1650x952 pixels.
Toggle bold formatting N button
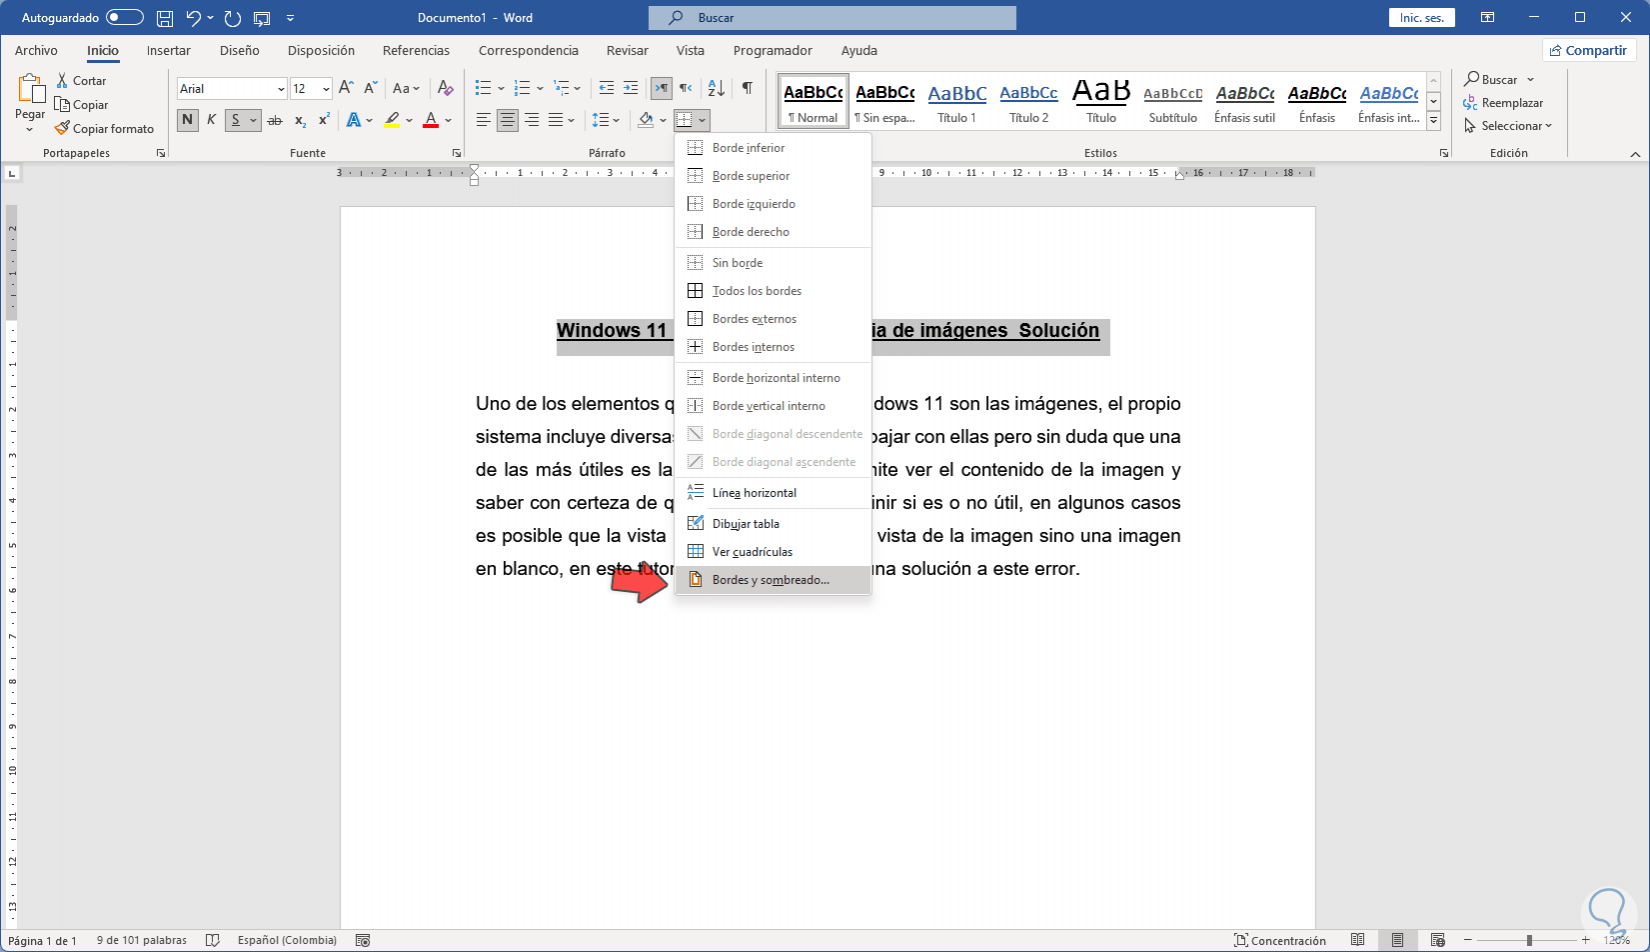[x=187, y=120]
